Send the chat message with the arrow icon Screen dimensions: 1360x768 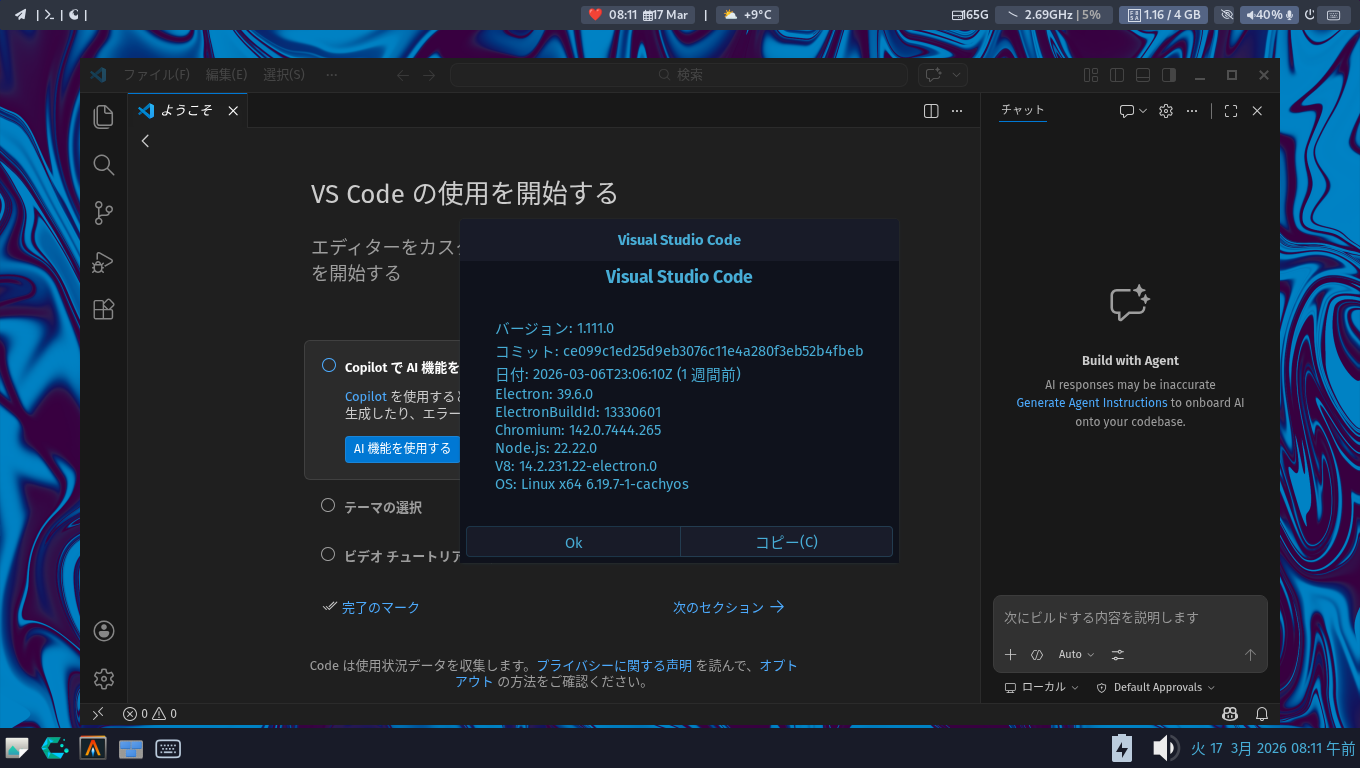[1250, 654]
